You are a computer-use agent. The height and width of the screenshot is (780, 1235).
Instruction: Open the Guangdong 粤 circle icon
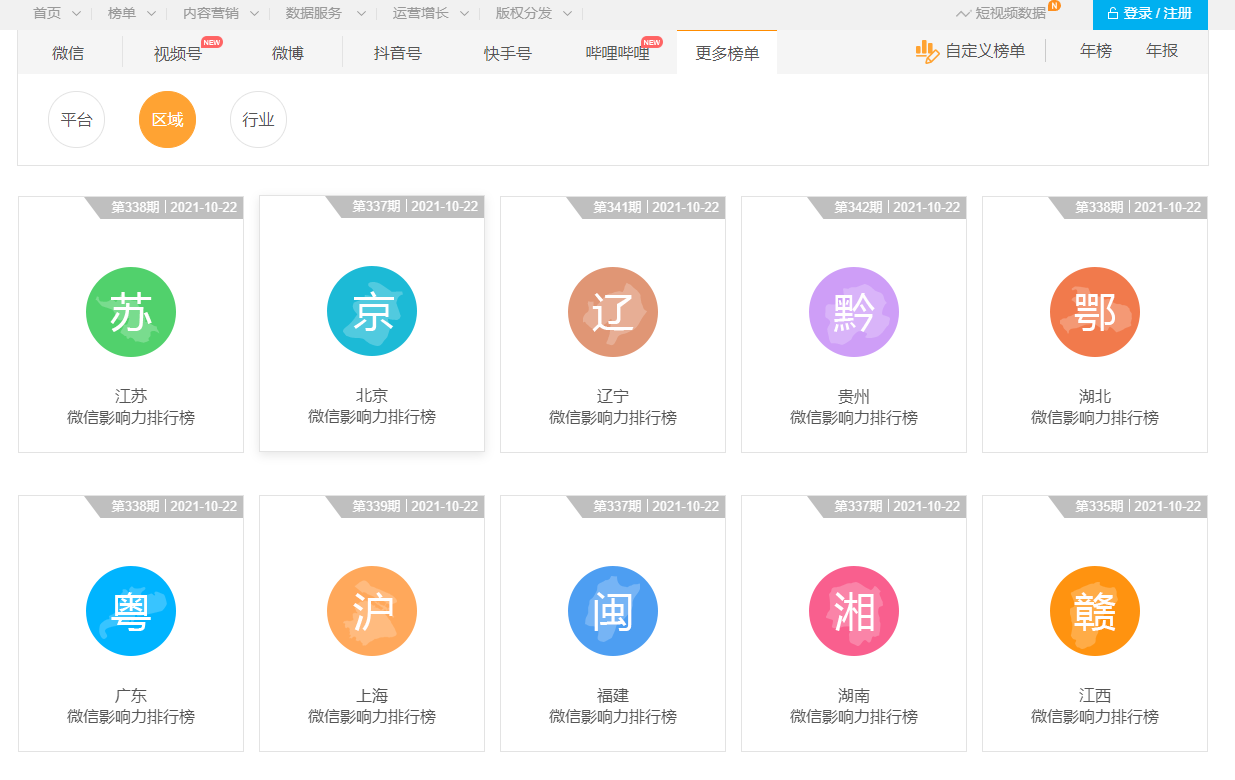[131, 611]
